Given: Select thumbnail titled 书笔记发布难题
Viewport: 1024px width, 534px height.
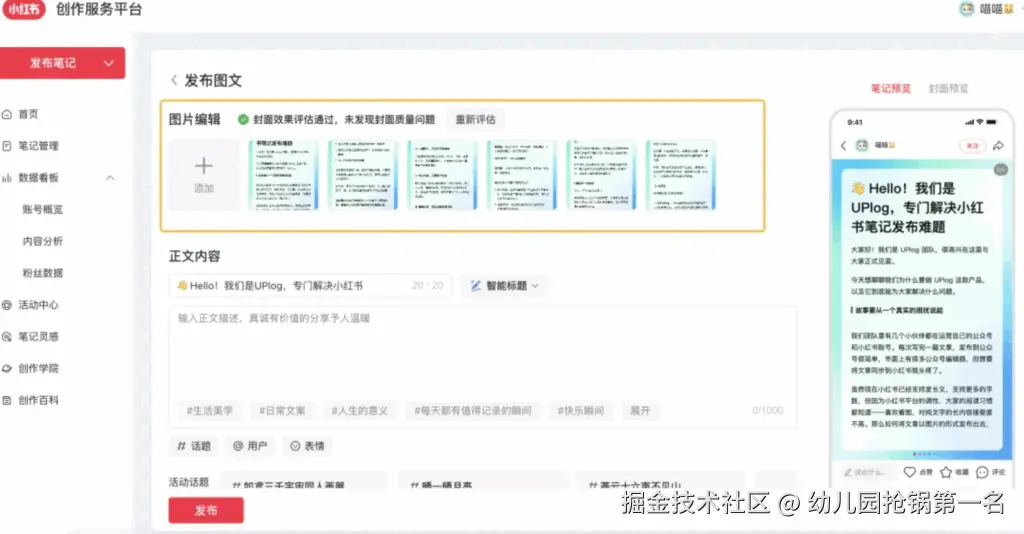Looking at the screenshot, I should pyautogui.click(x=283, y=175).
